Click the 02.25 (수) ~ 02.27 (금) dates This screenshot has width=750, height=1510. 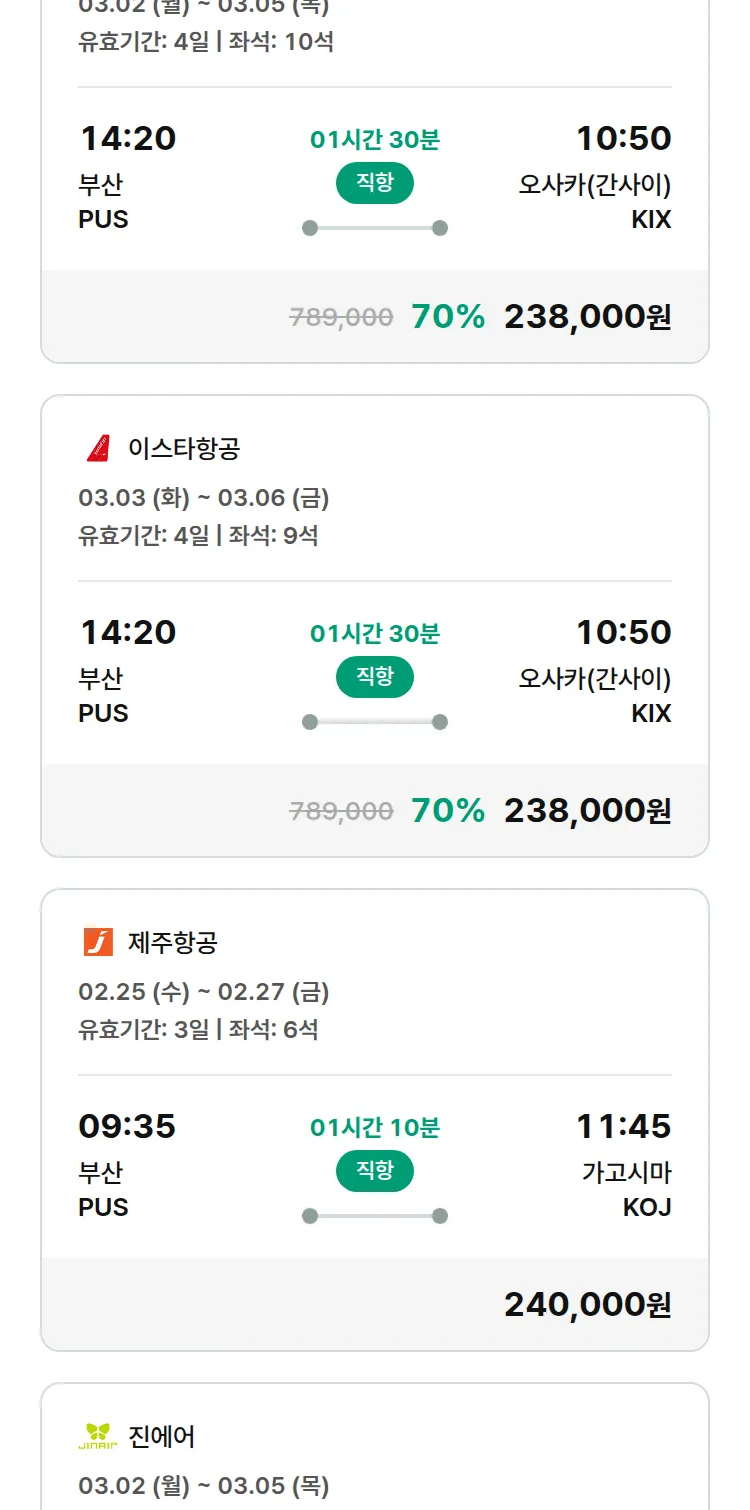coord(204,992)
